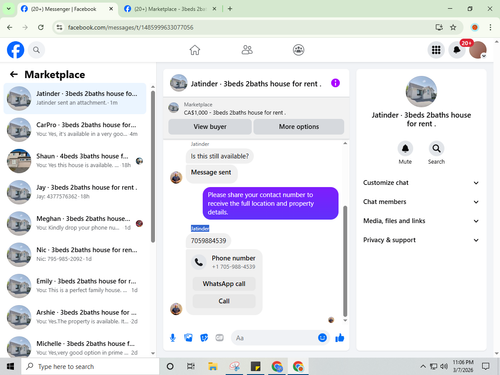Viewport: 500px width, 375px height.
Task: Open the account profile picture menu
Action: point(478,50)
